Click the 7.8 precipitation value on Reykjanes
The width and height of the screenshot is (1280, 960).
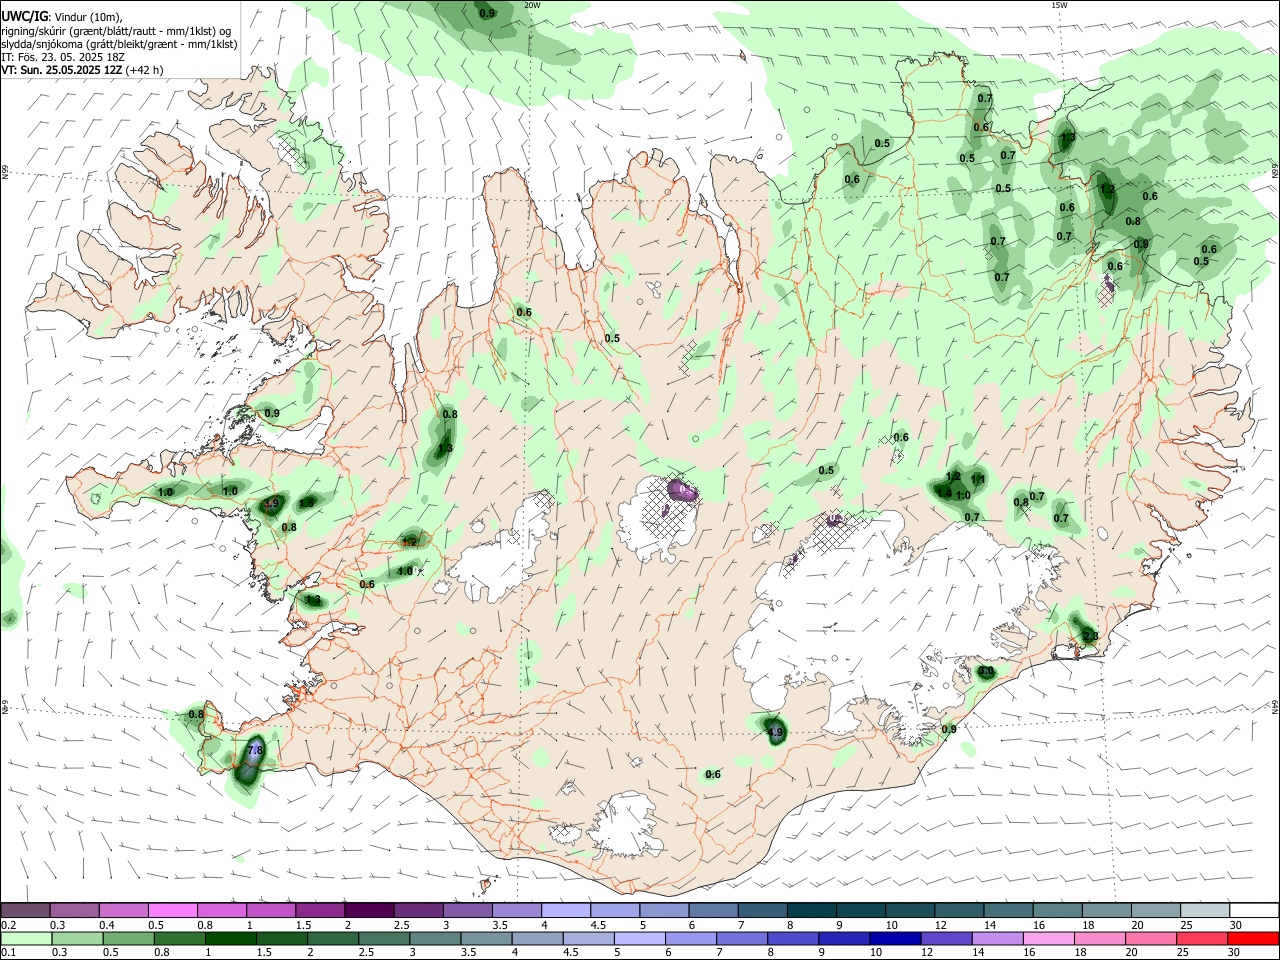254,750
